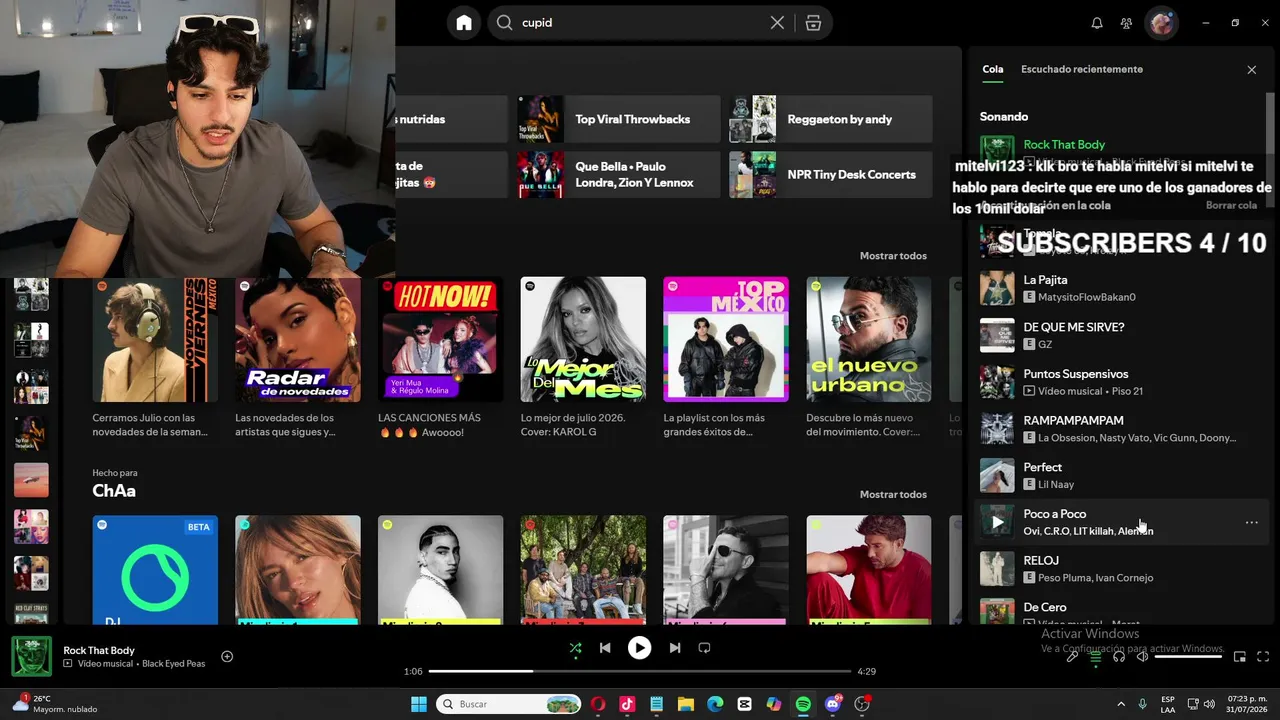Screen dimensions: 1280x720
Task: Click upper Mostrar todos link
Action: click(x=893, y=256)
